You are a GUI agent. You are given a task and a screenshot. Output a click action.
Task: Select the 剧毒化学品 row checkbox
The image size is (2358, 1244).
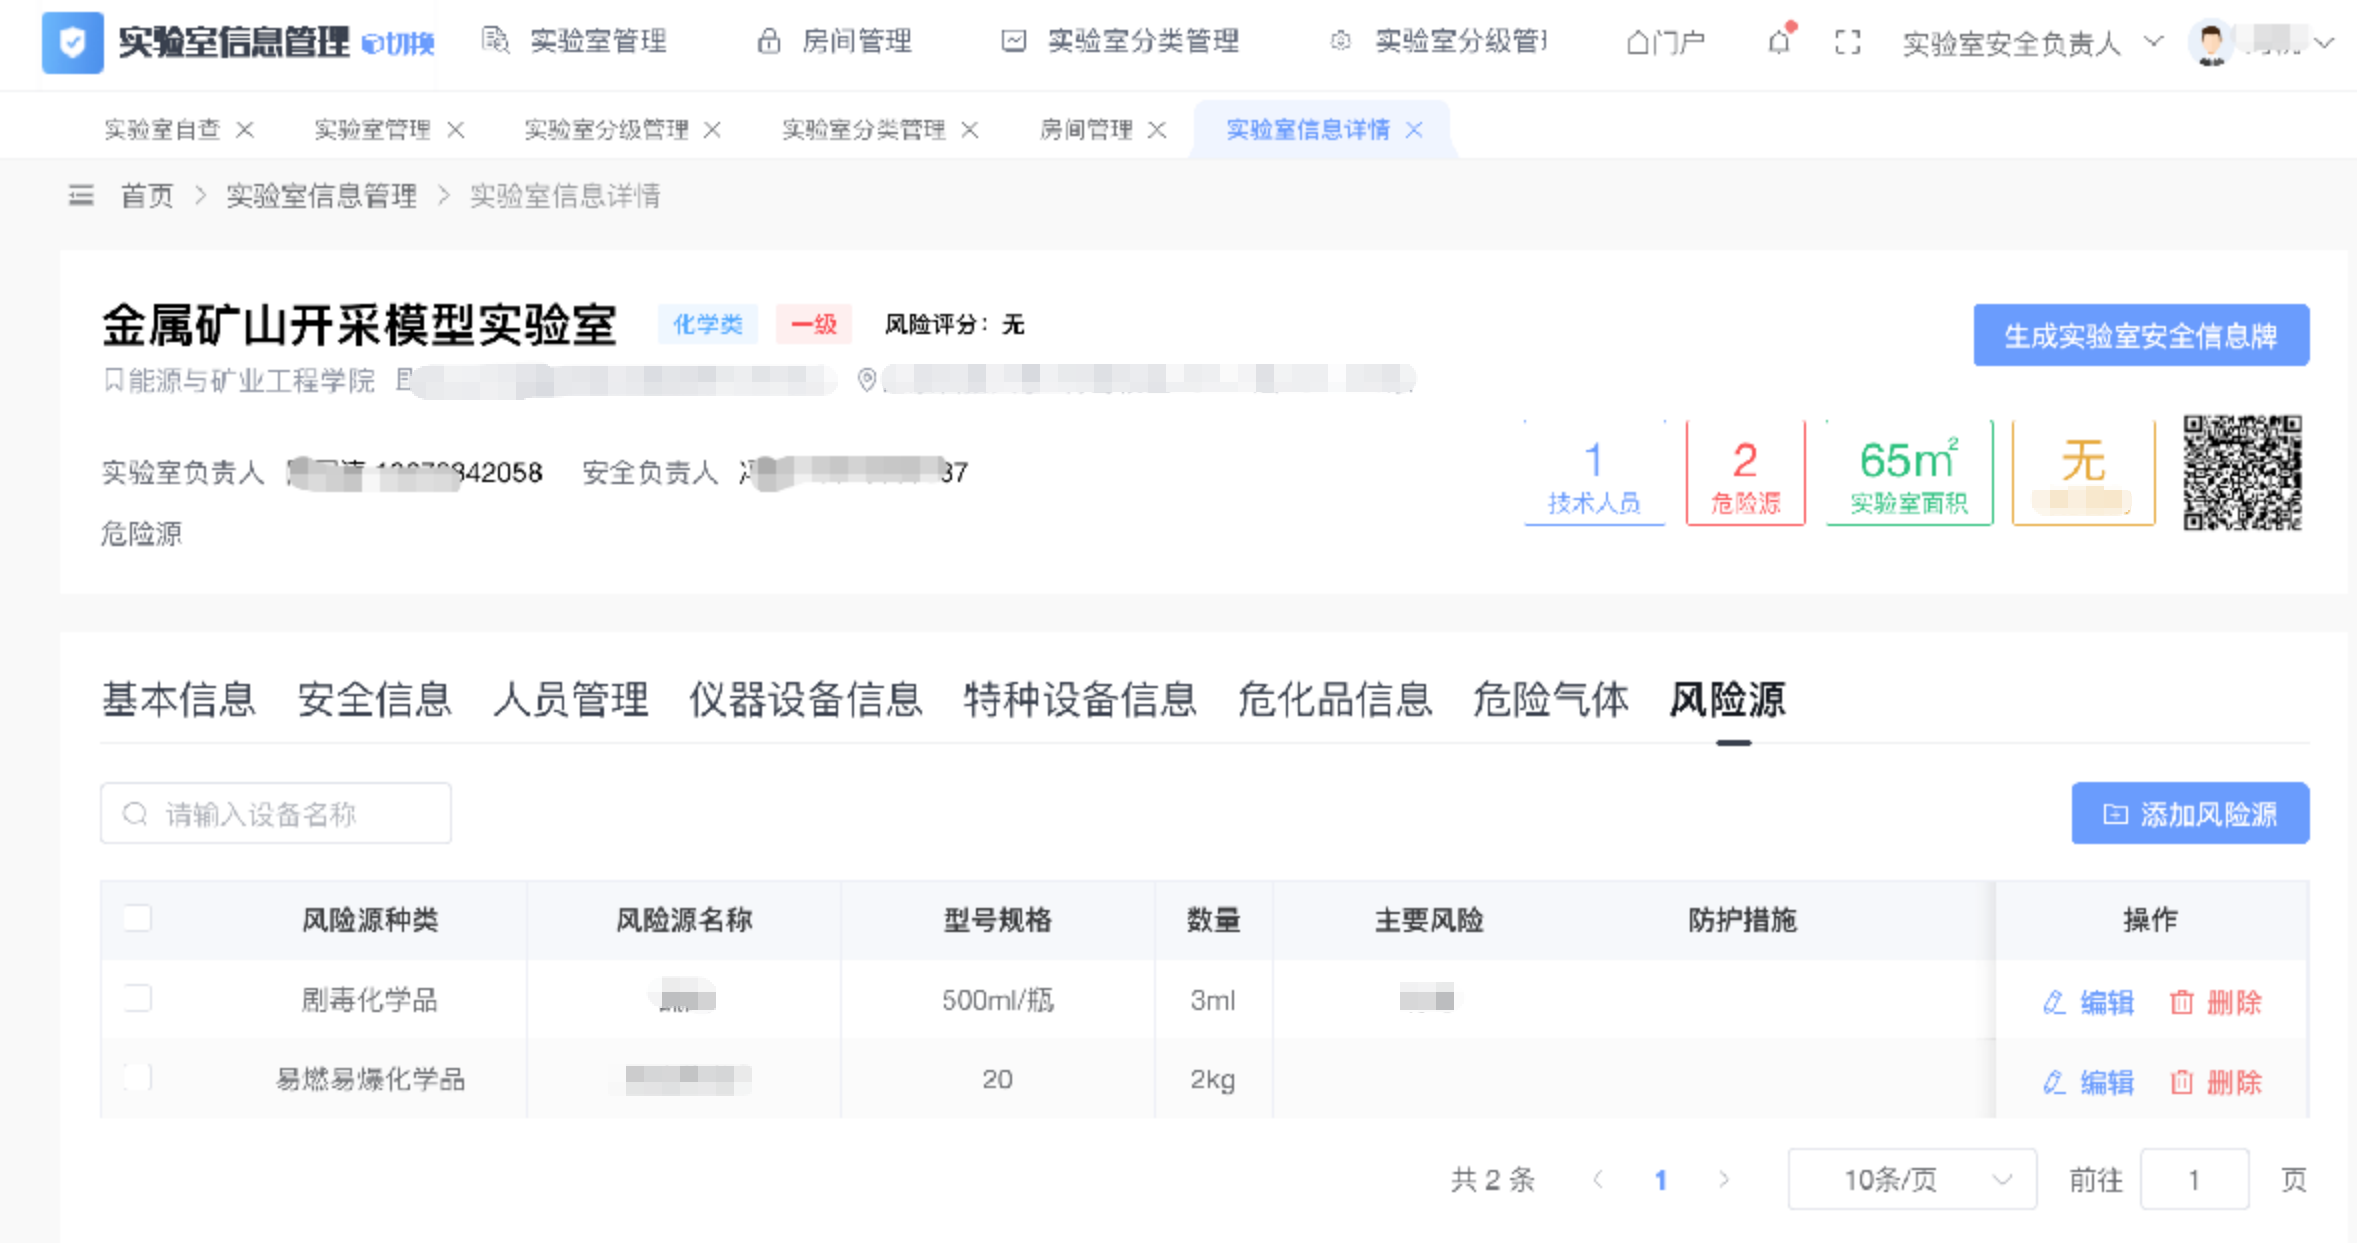click(137, 998)
